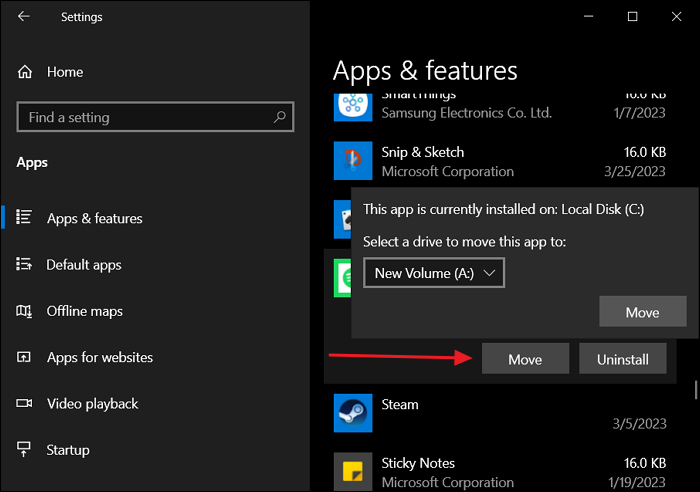Screen dimensions: 700x492
Task: Go to Default apps section
Action: click(84, 265)
